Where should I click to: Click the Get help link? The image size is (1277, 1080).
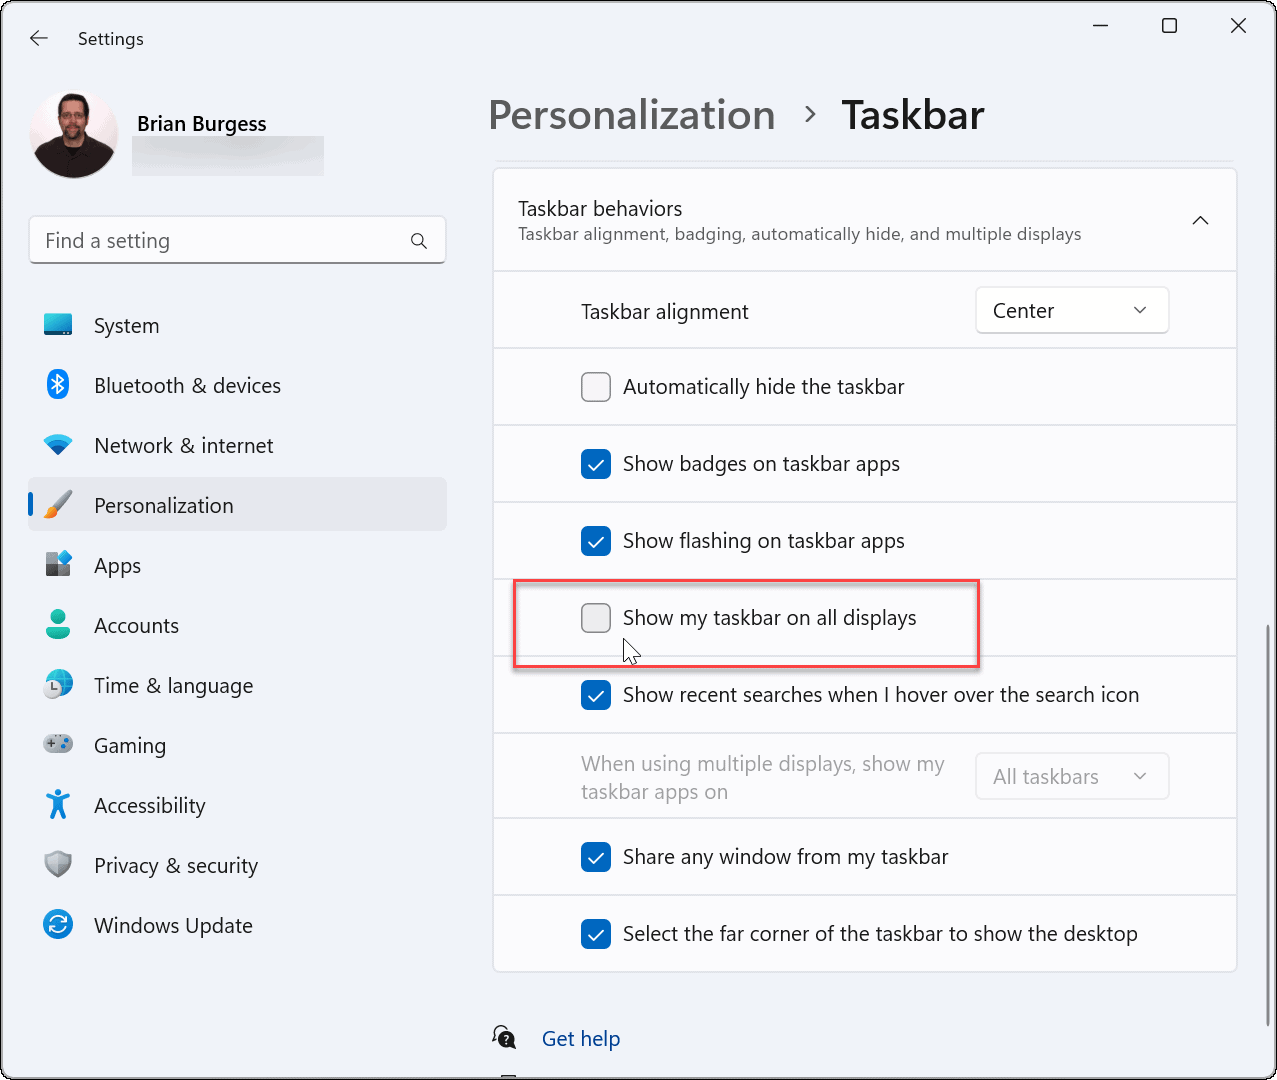click(x=581, y=1038)
